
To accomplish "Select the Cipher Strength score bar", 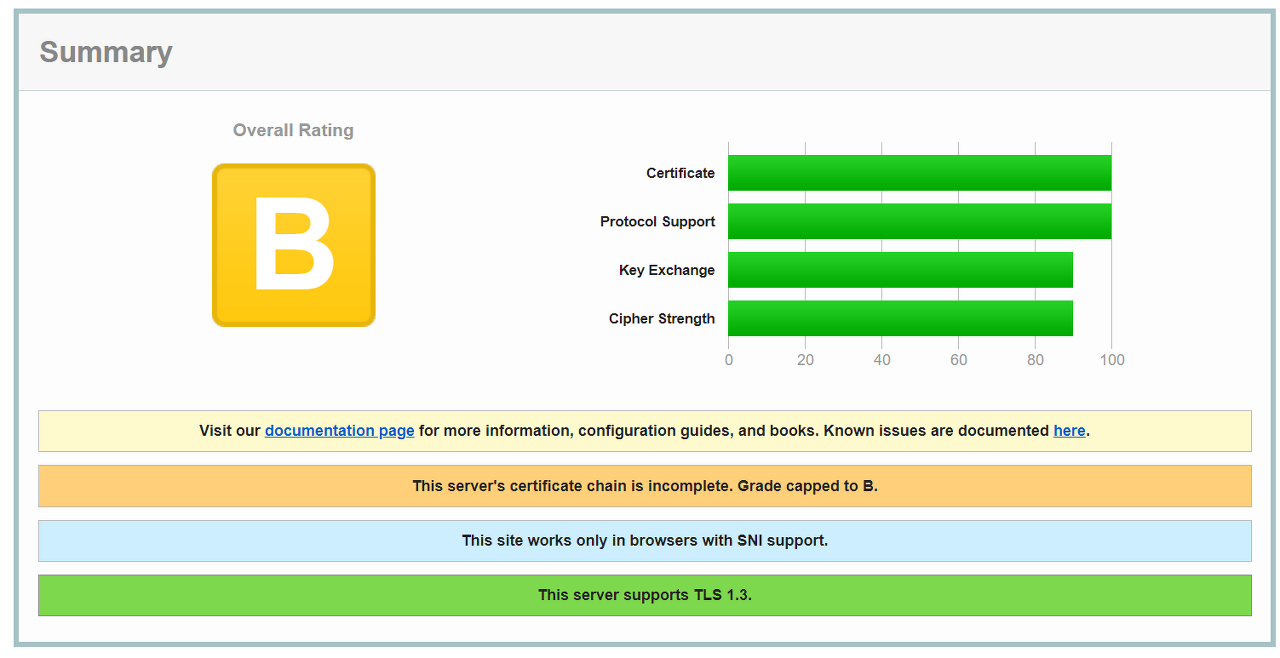I will (900, 318).
